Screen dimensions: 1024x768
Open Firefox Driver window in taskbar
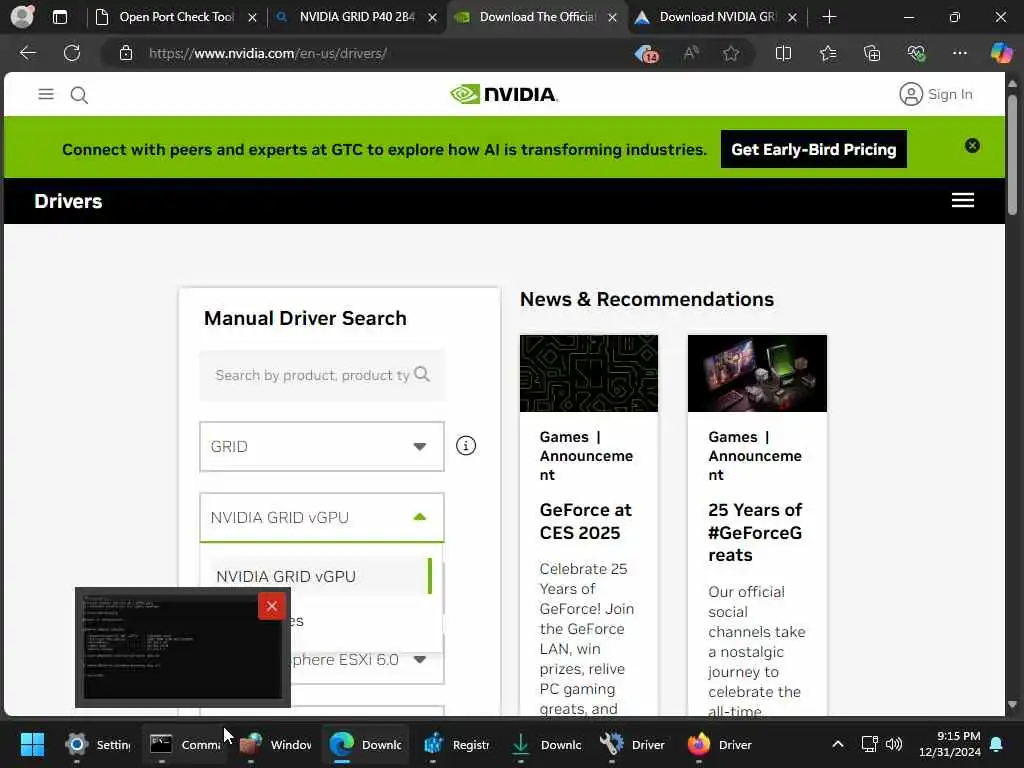720,744
